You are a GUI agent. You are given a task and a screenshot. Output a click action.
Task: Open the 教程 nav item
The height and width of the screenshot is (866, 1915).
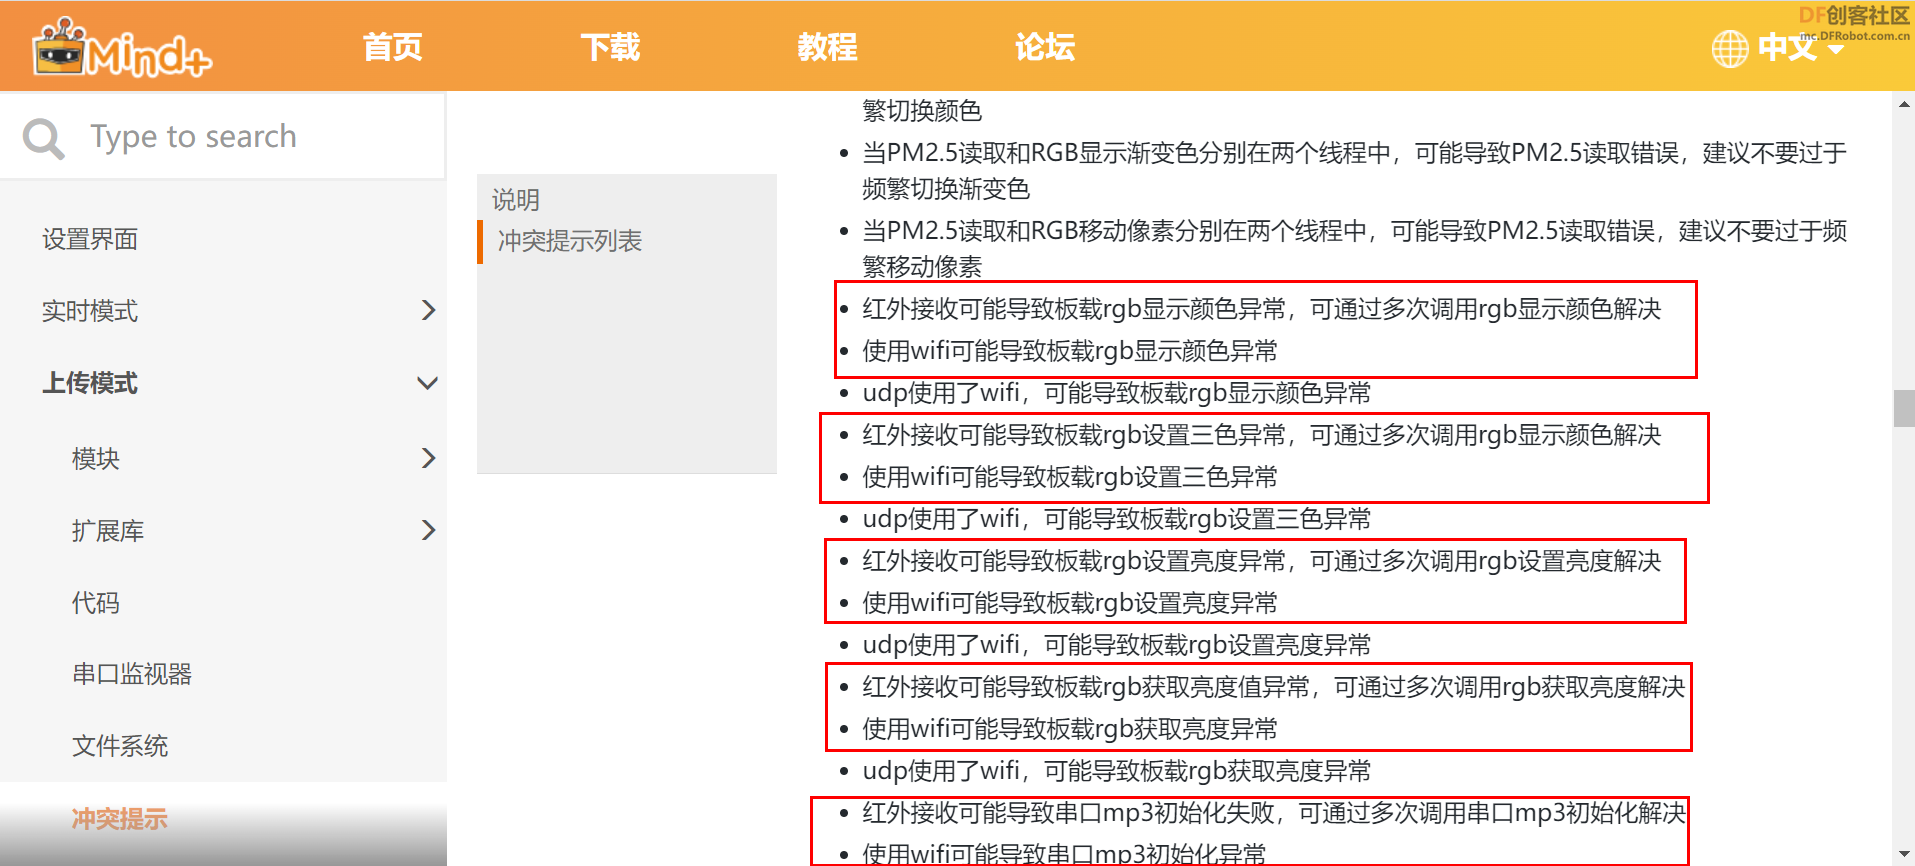(x=827, y=47)
